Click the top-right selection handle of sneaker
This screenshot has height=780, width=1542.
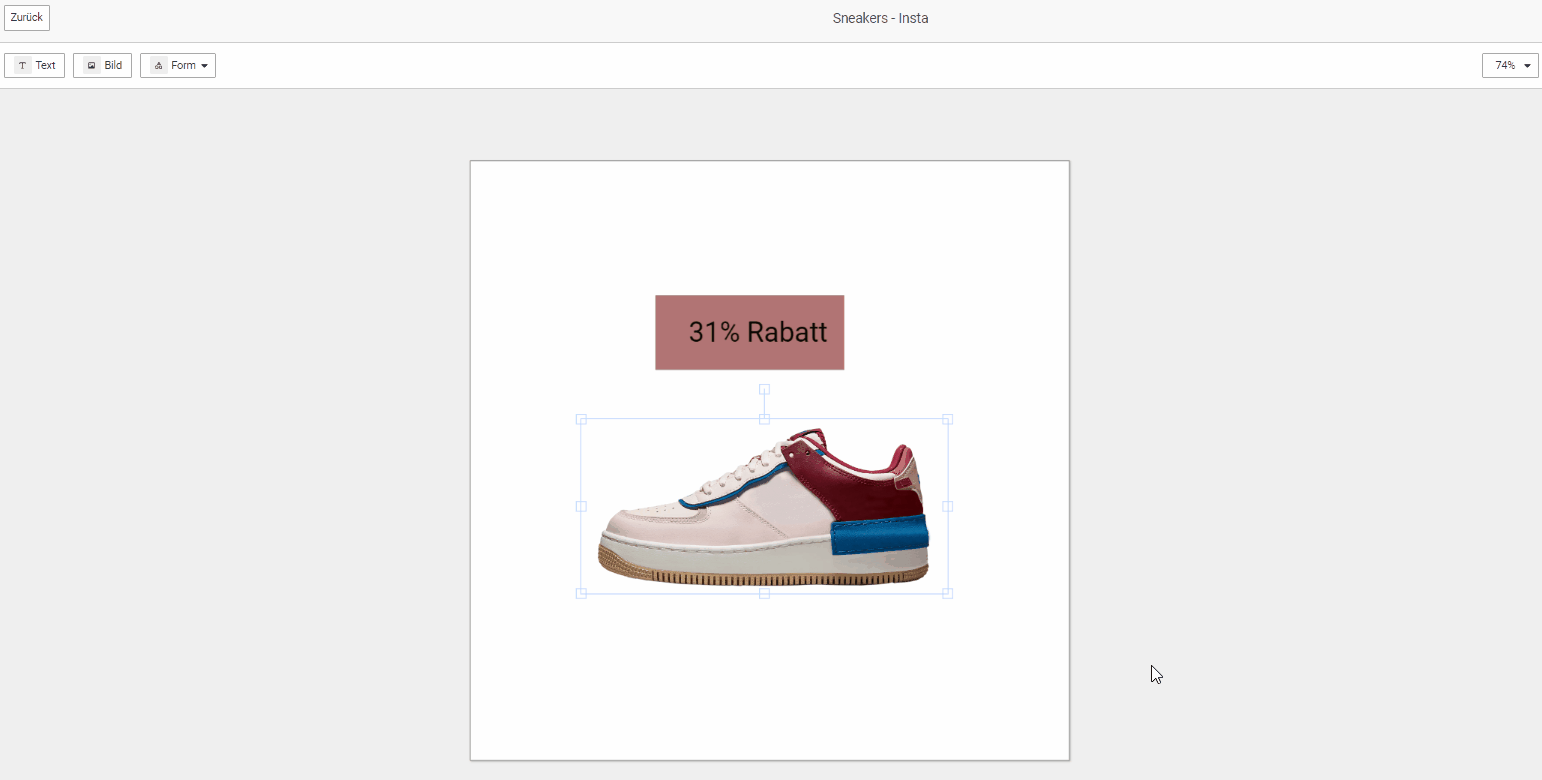click(x=948, y=419)
